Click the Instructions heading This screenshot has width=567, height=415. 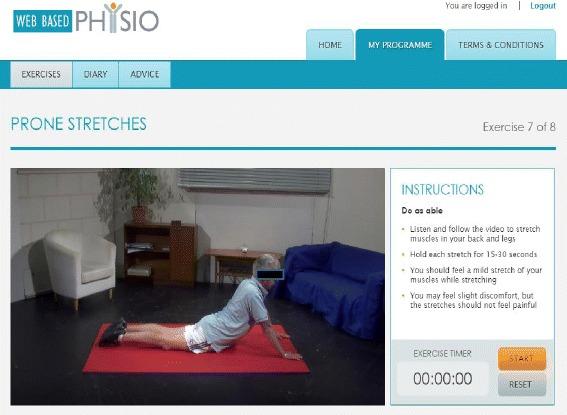pyautogui.click(x=442, y=190)
